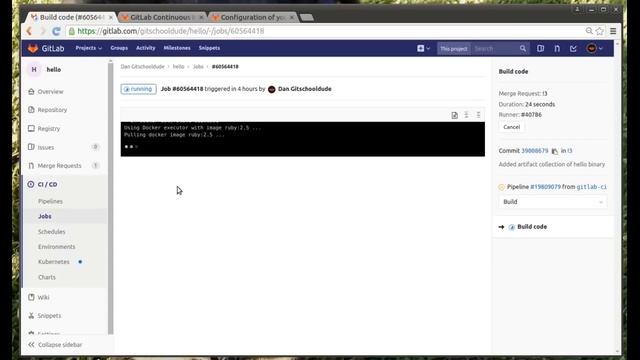
Task: Open the gitlab-ci branch link
Action: pos(591,187)
